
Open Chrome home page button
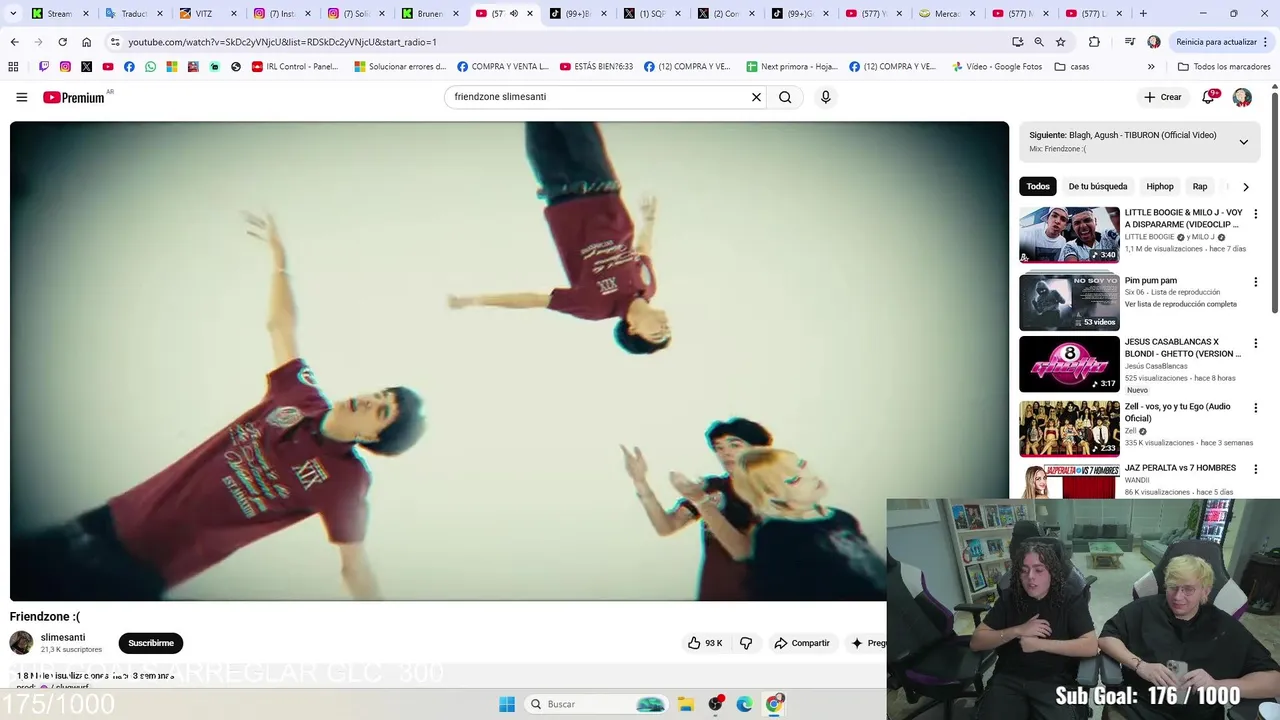(x=87, y=42)
